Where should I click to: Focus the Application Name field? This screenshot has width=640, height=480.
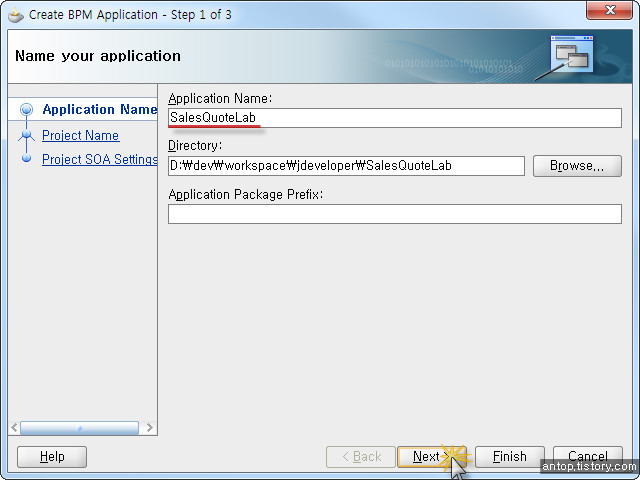[395, 118]
